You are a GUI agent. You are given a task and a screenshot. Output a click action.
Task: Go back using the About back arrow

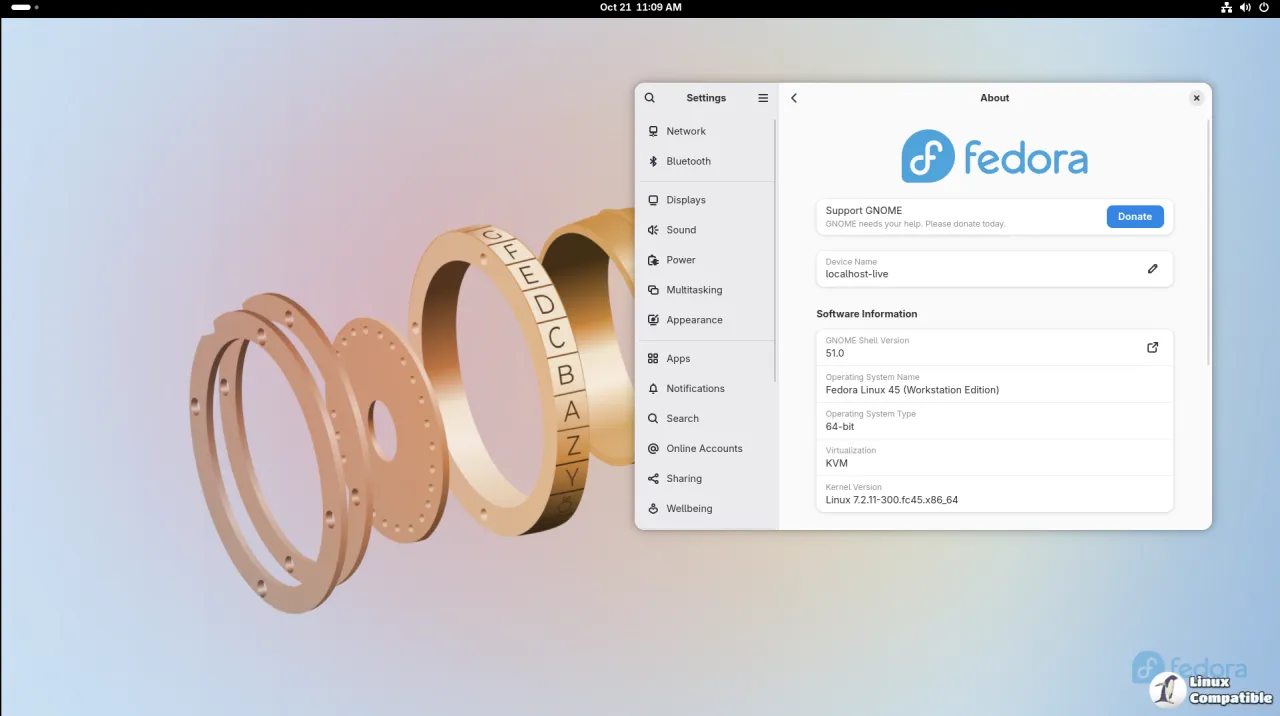point(794,98)
